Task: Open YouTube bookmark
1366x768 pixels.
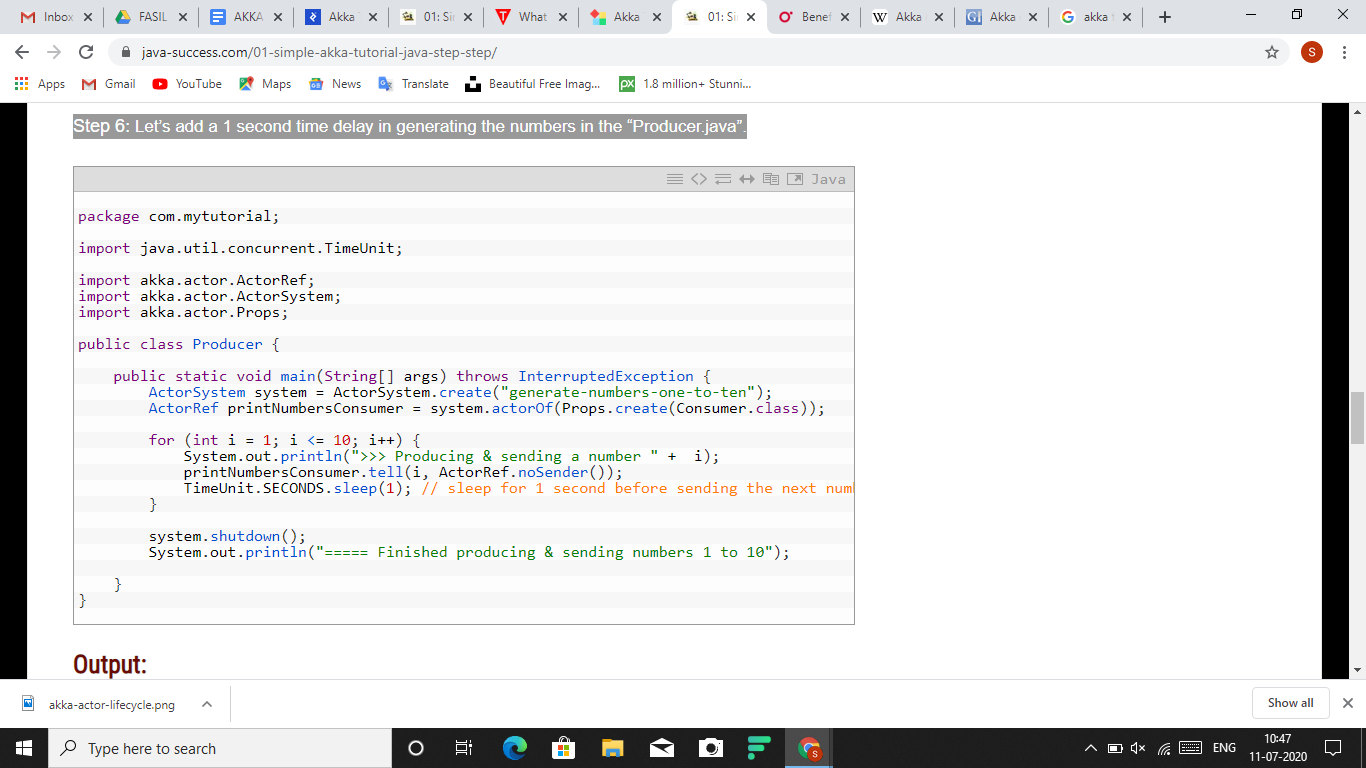Action: (187, 84)
